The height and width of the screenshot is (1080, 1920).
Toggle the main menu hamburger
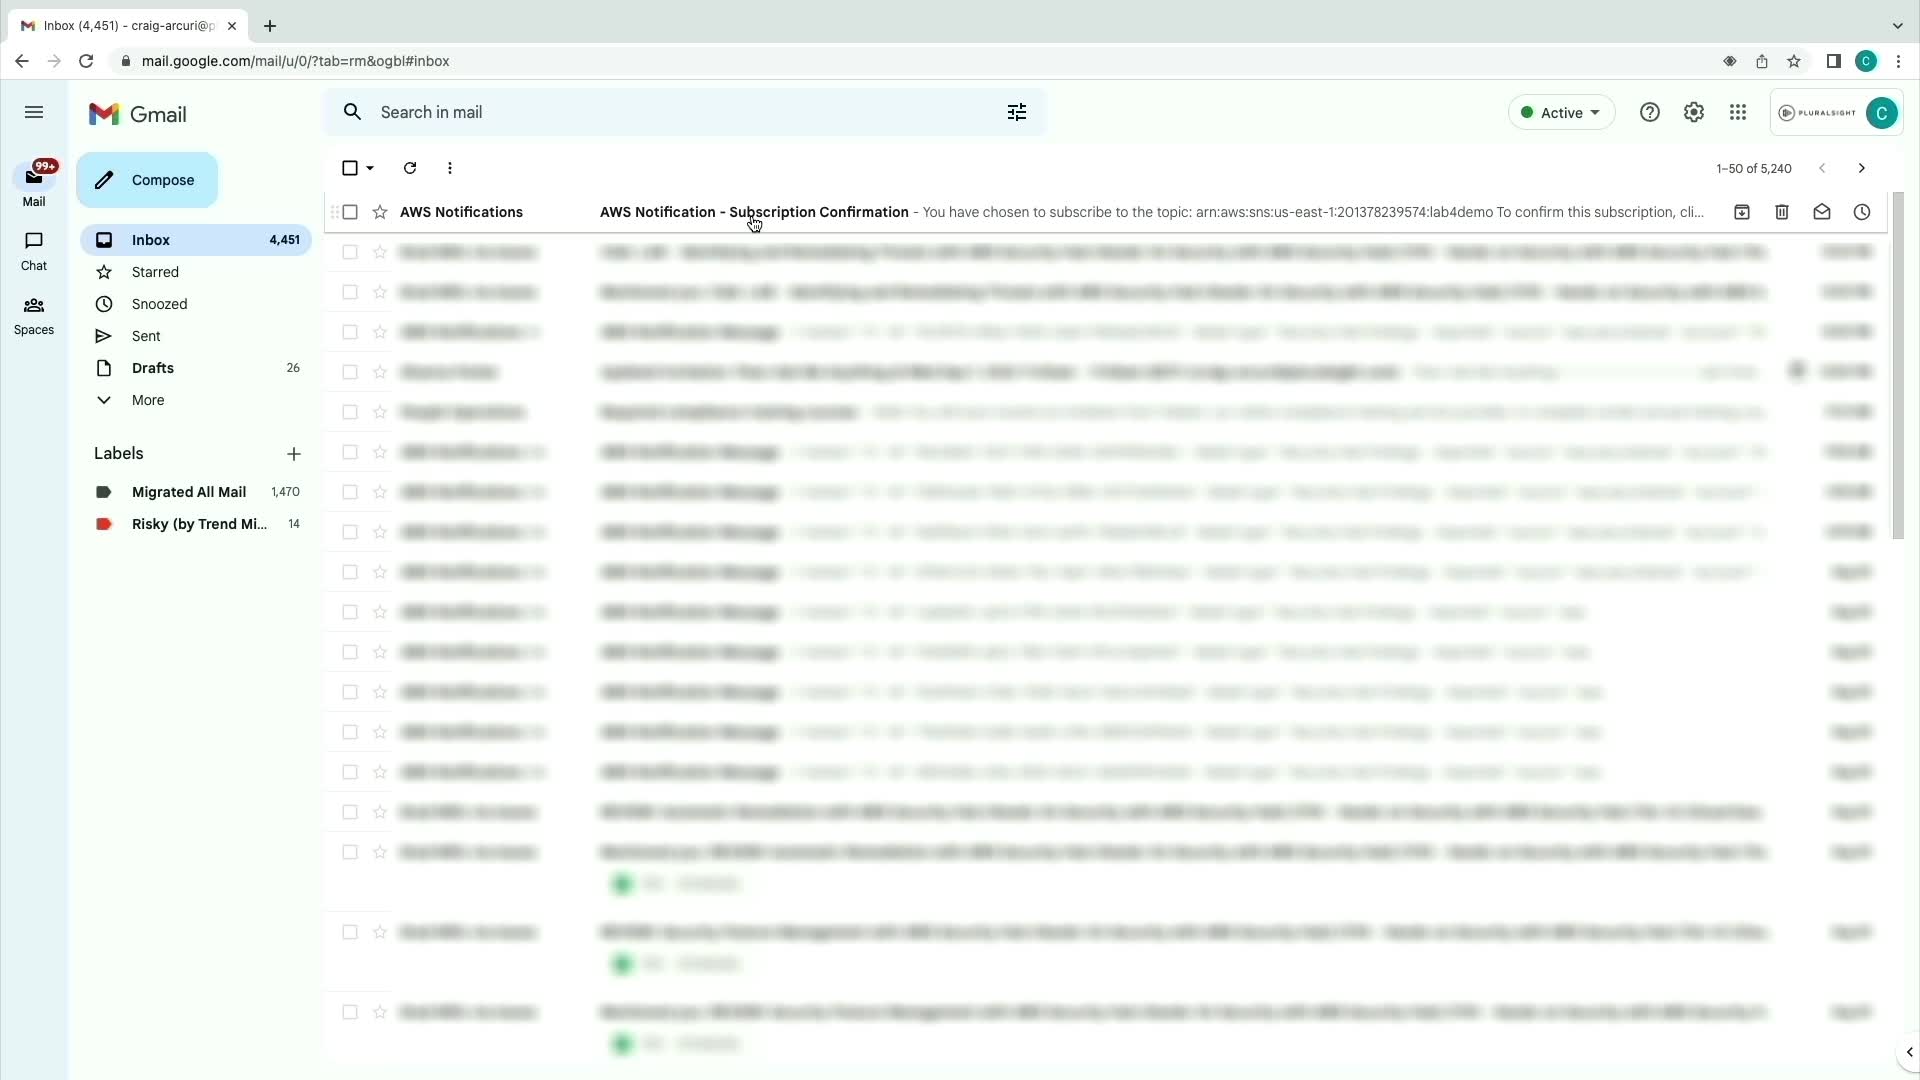(34, 113)
